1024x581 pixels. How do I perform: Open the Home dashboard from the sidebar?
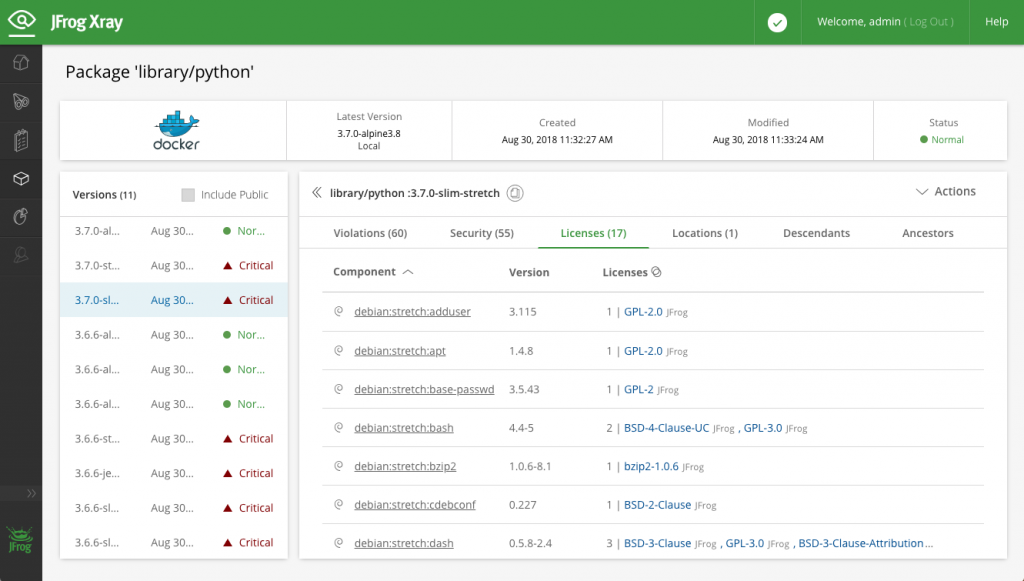22,62
